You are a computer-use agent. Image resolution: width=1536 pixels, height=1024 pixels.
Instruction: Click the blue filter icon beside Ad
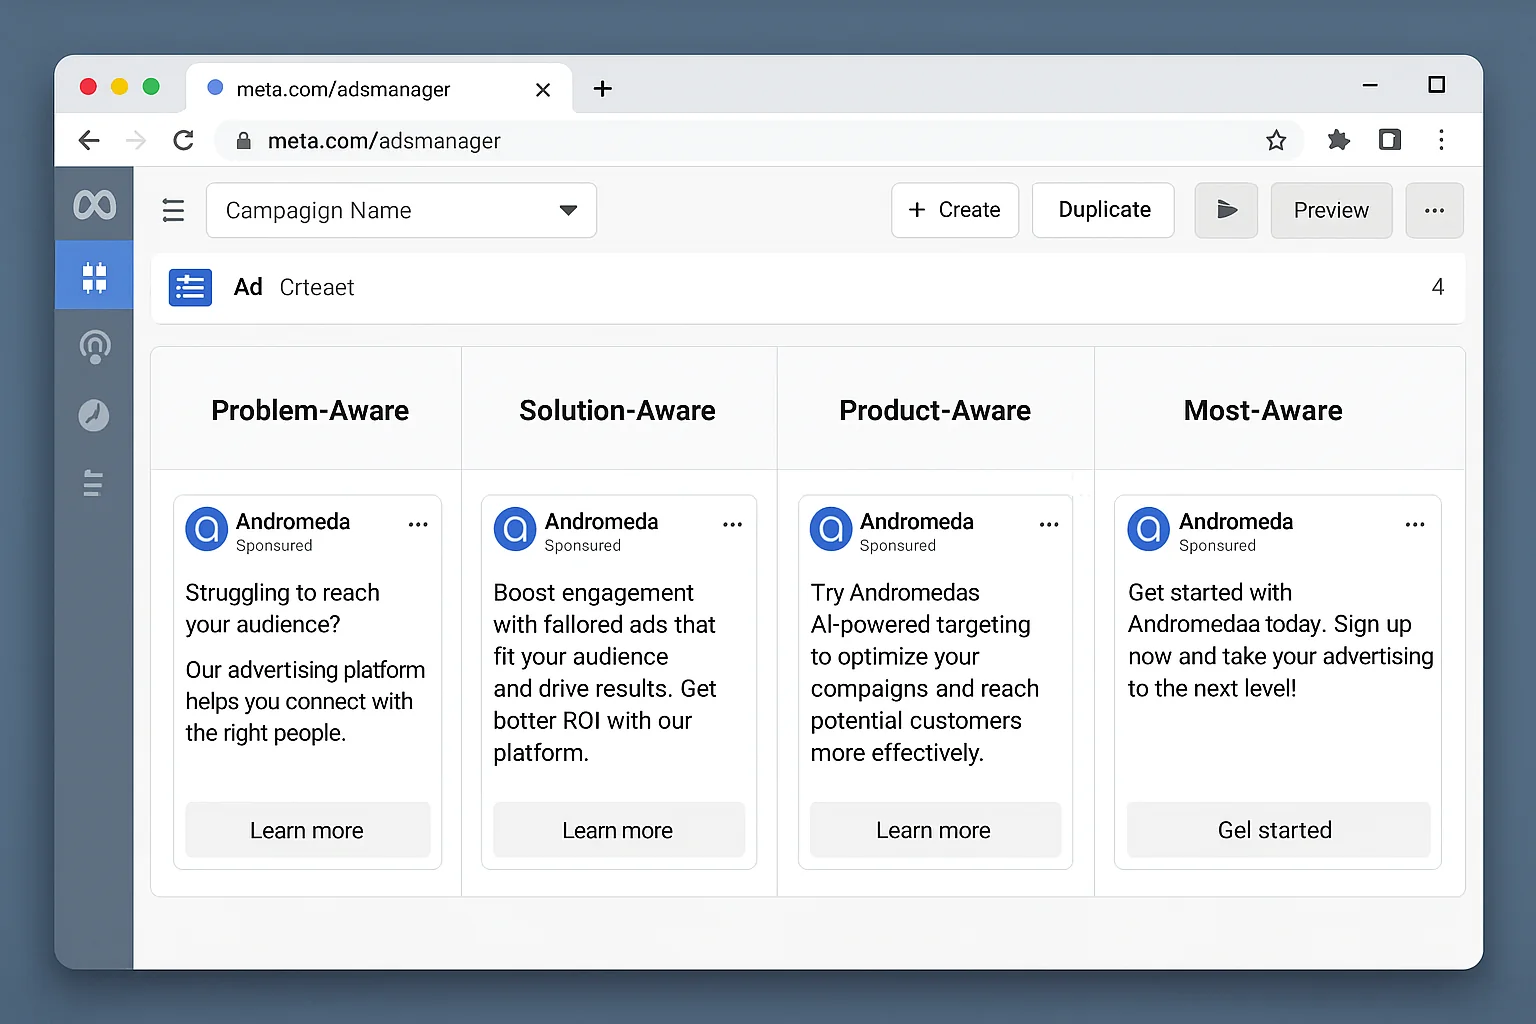tap(190, 287)
